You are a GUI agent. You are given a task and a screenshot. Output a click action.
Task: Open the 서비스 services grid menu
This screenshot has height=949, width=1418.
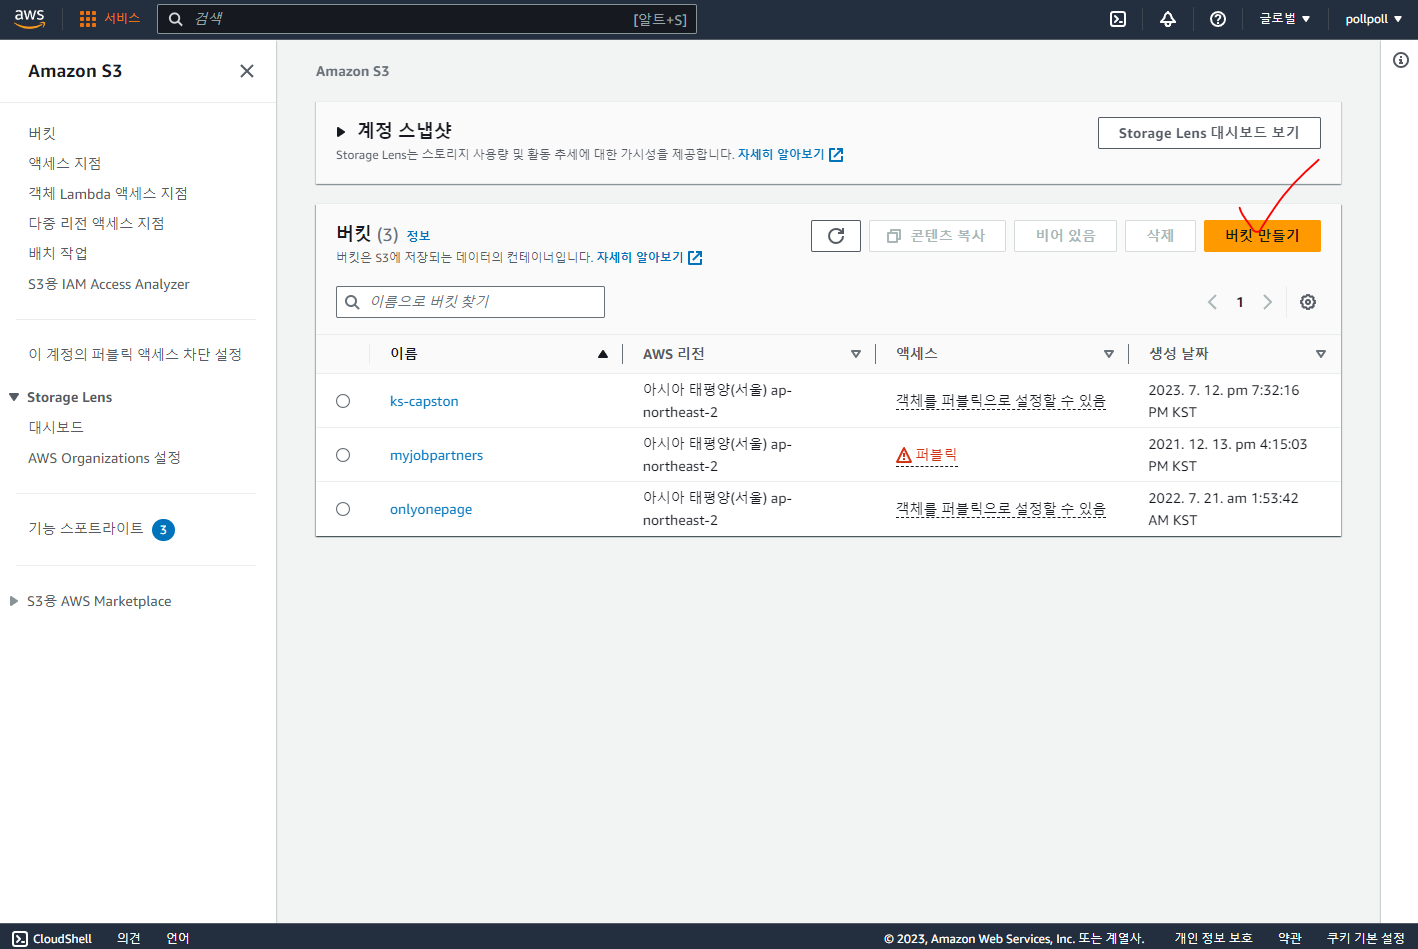click(109, 19)
